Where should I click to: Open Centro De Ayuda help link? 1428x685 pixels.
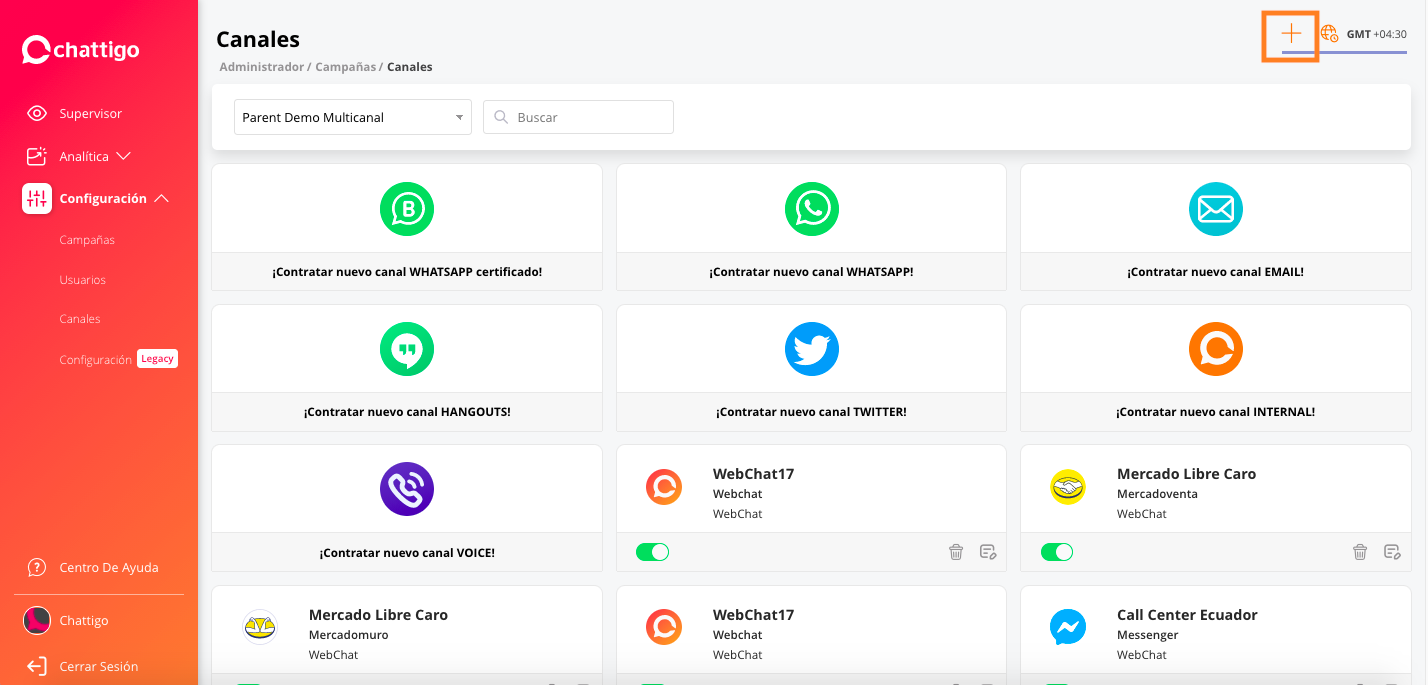pos(108,567)
